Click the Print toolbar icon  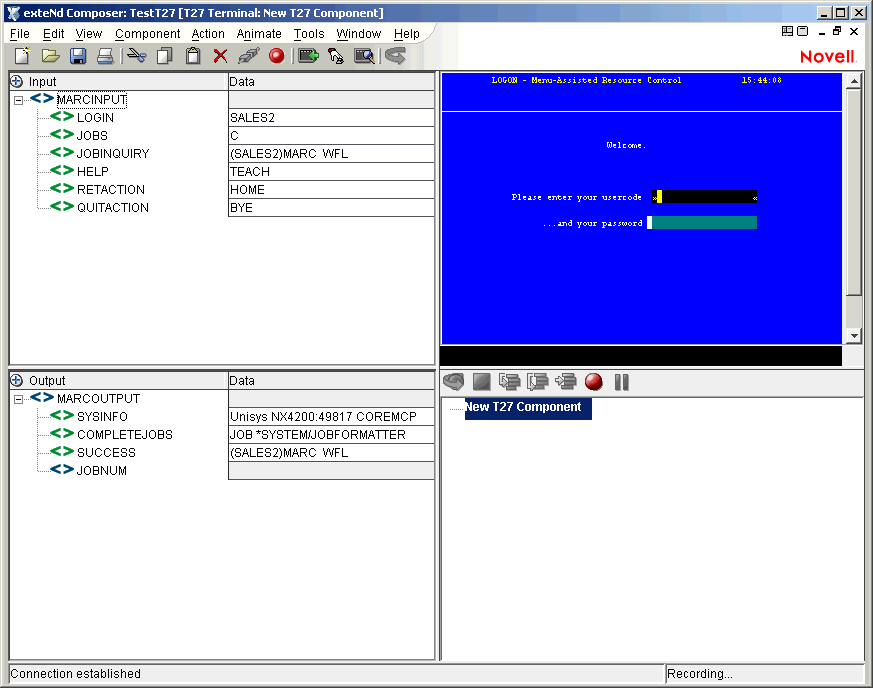tap(105, 56)
